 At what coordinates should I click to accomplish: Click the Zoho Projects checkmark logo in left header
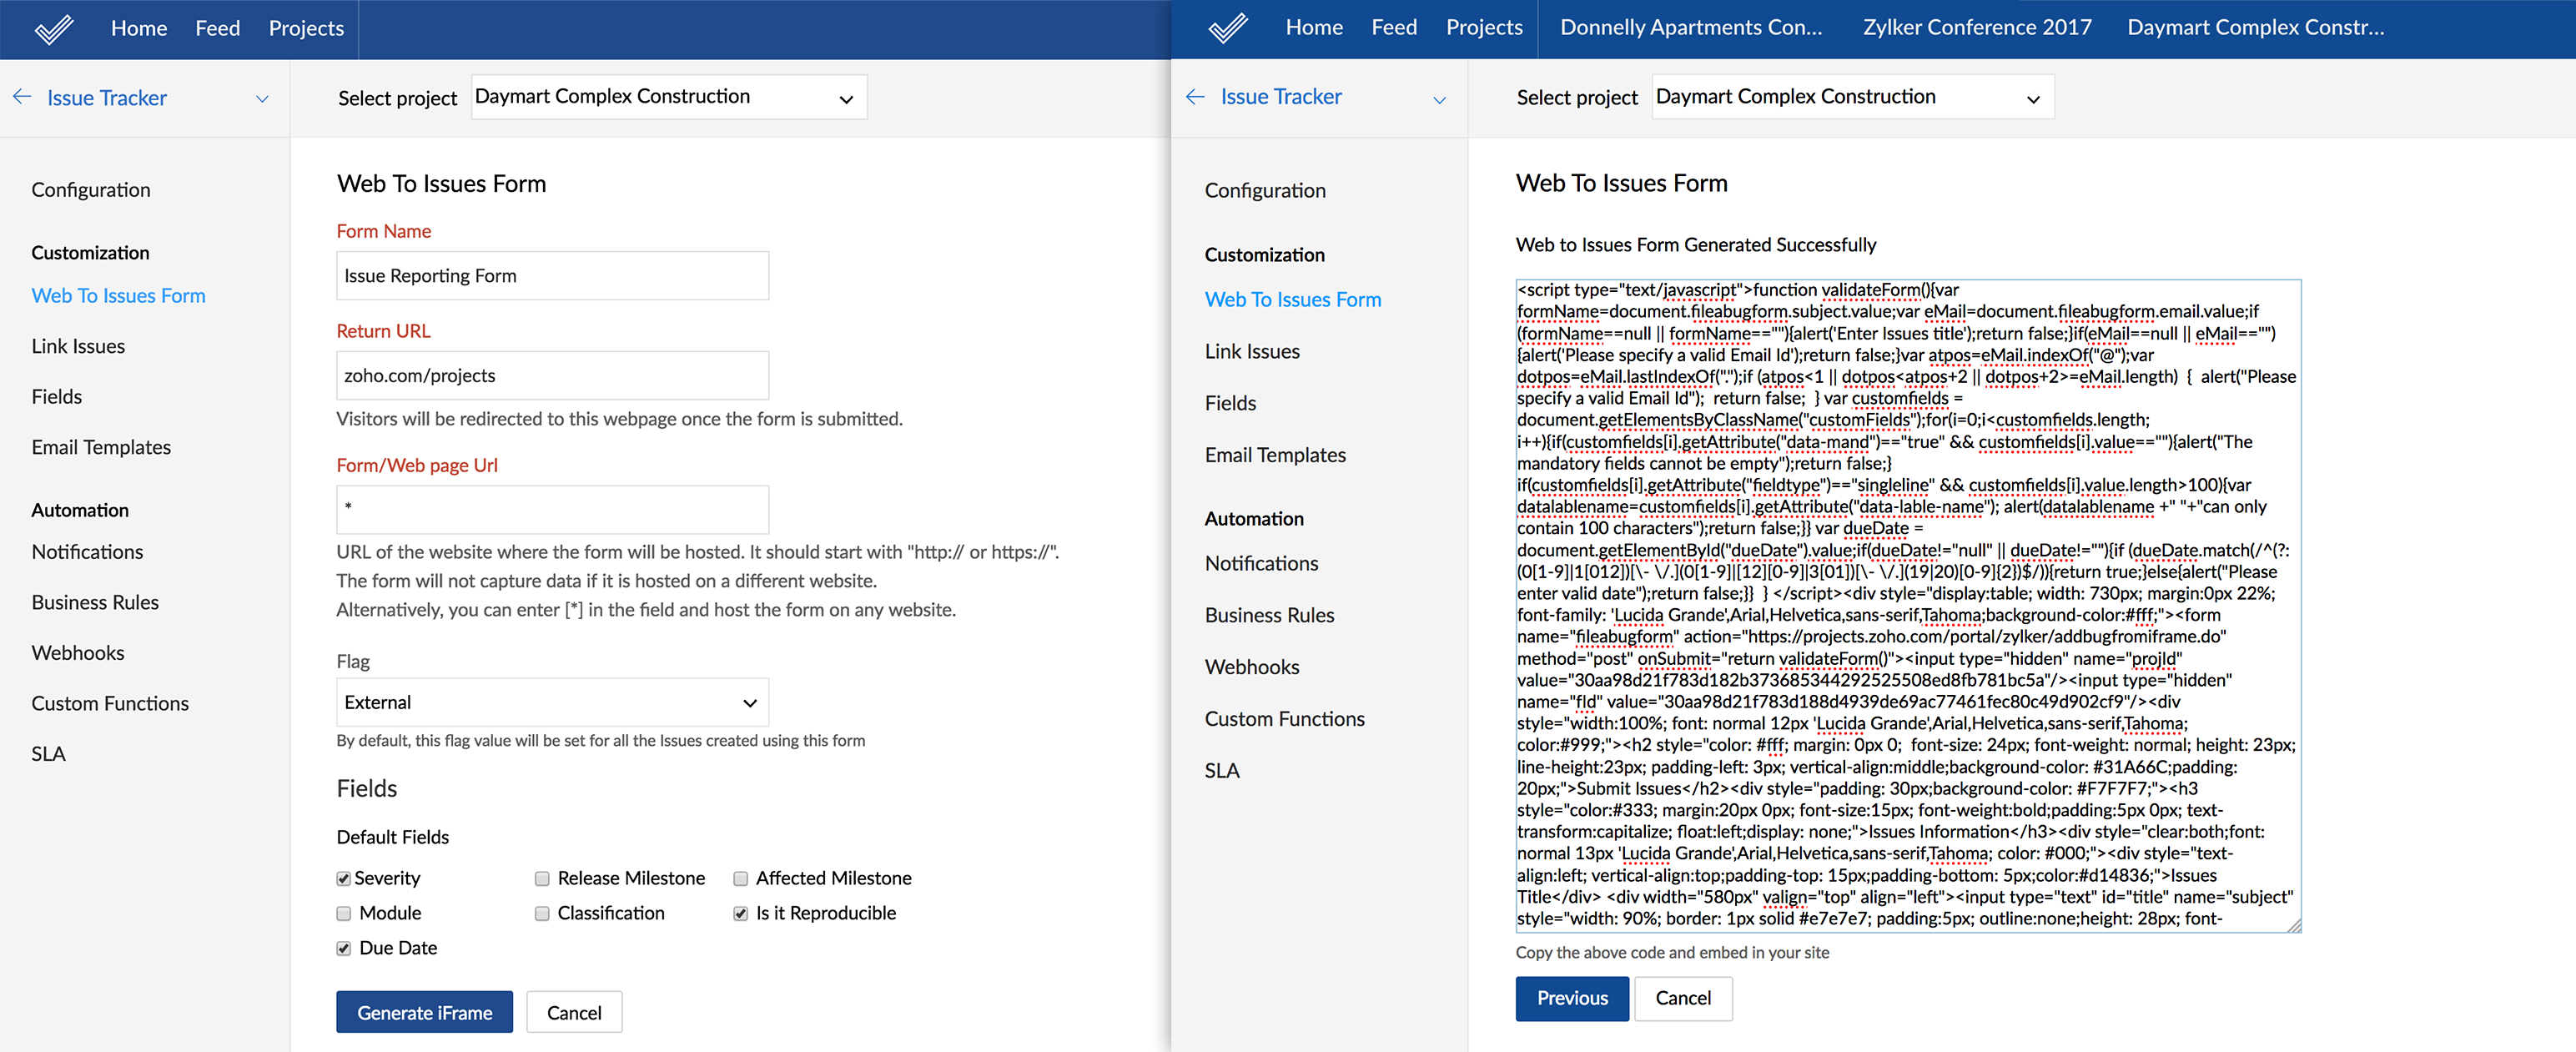tap(54, 29)
